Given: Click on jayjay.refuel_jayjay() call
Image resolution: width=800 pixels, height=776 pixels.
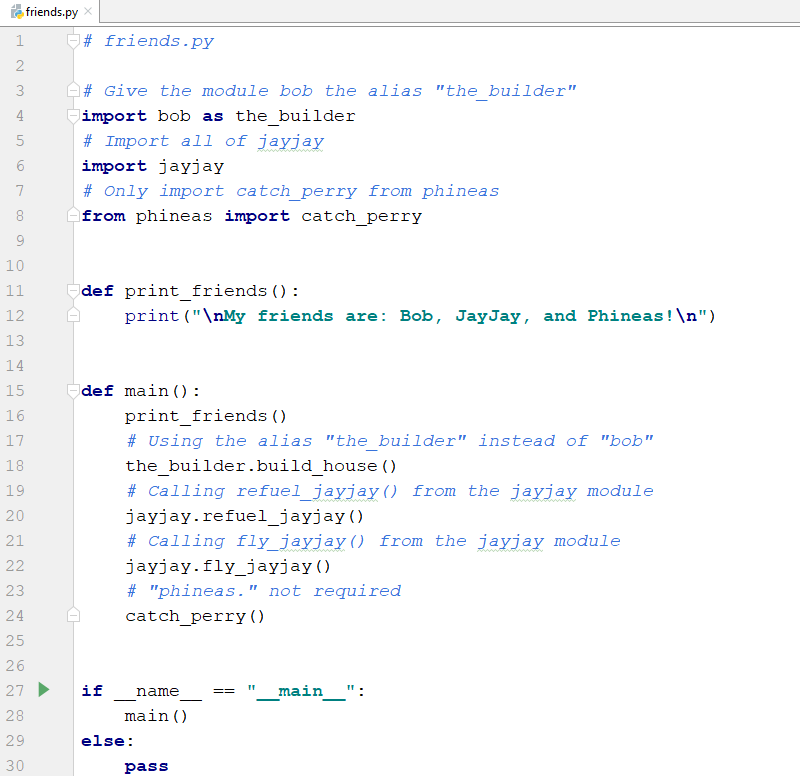Looking at the screenshot, I should coord(244,516).
